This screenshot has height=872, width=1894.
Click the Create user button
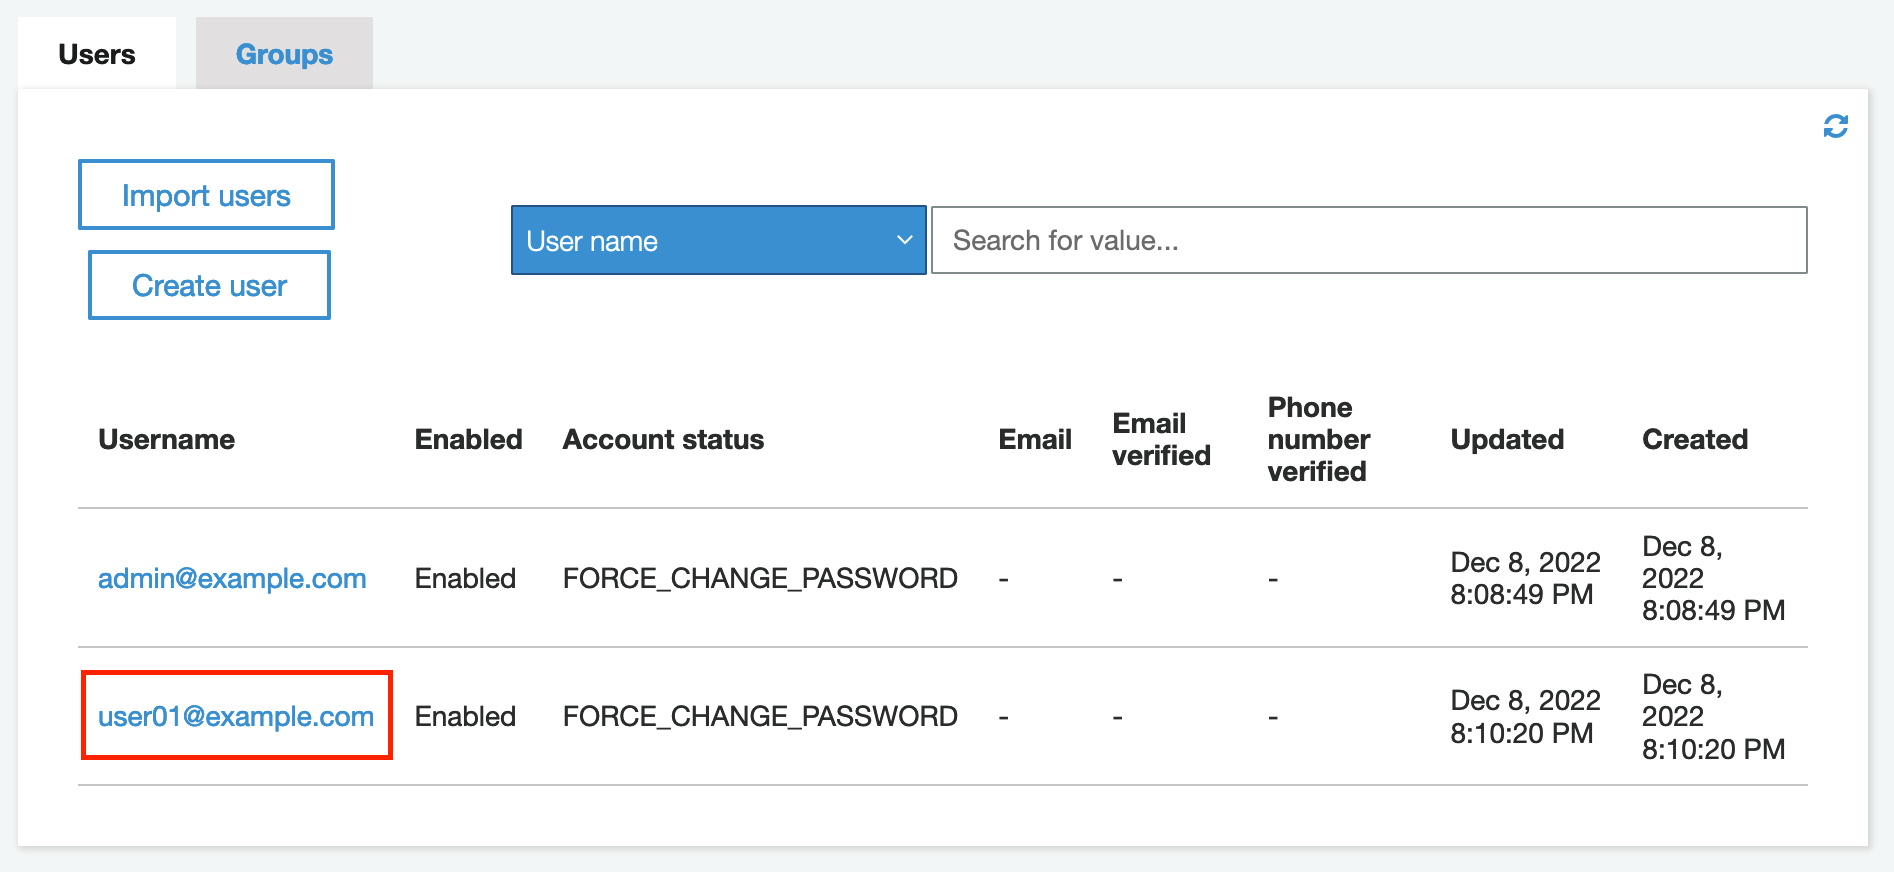(209, 286)
